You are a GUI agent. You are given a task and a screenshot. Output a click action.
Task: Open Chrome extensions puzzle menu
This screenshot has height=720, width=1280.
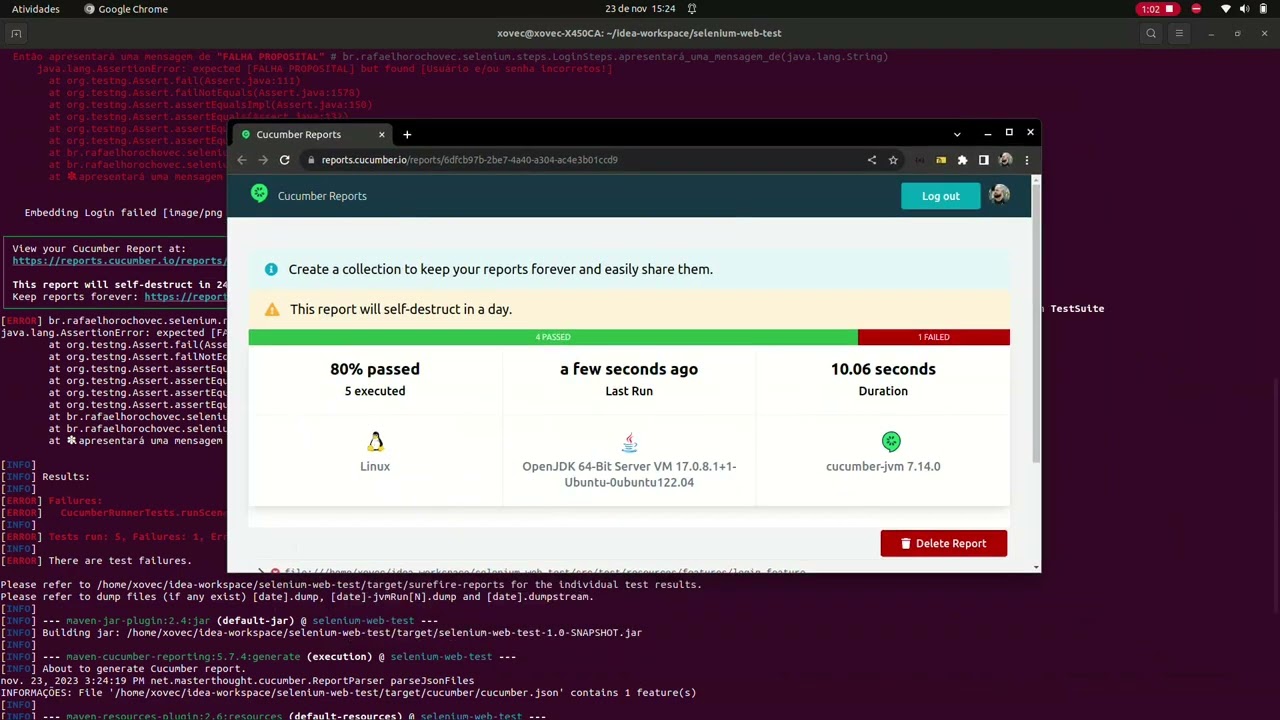pos(962,160)
